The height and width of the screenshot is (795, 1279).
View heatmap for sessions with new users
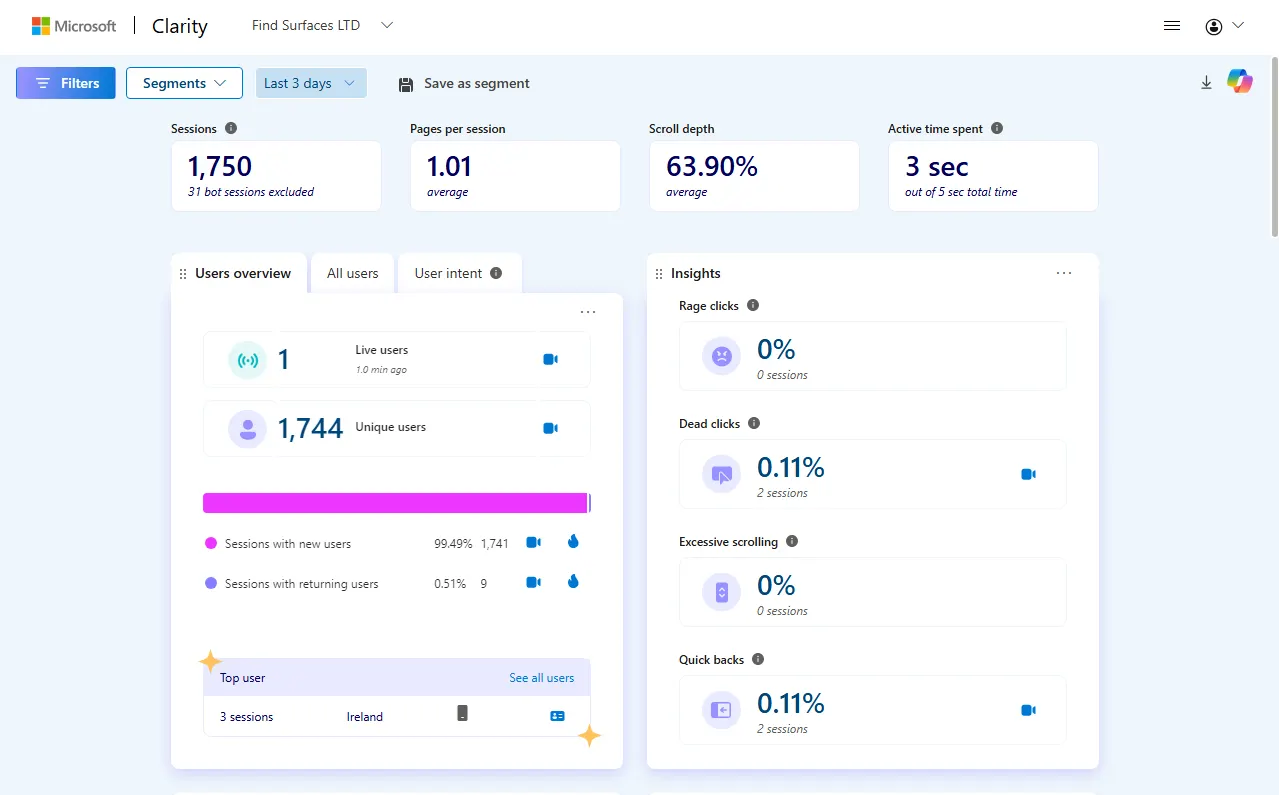pyautogui.click(x=573, y=542)
